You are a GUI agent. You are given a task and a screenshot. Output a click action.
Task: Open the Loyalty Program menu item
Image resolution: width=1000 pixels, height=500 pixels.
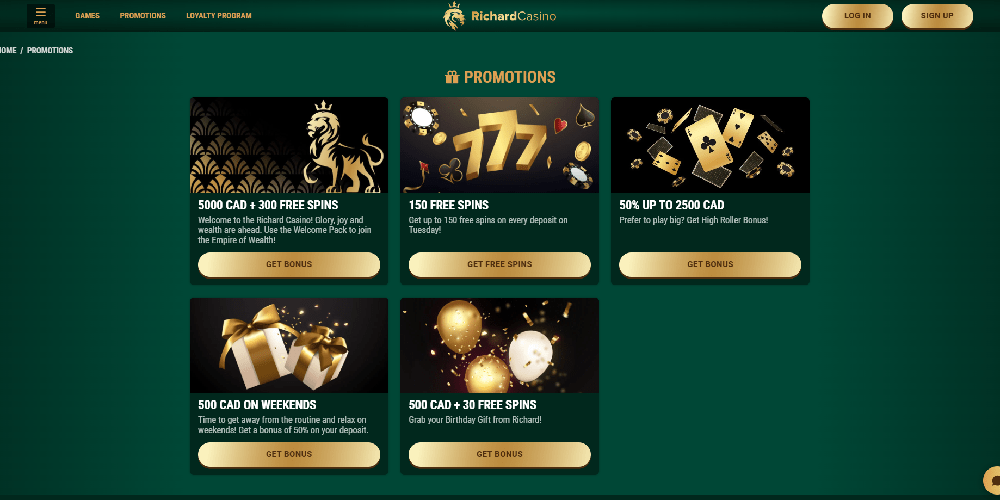tap(219, 16)
